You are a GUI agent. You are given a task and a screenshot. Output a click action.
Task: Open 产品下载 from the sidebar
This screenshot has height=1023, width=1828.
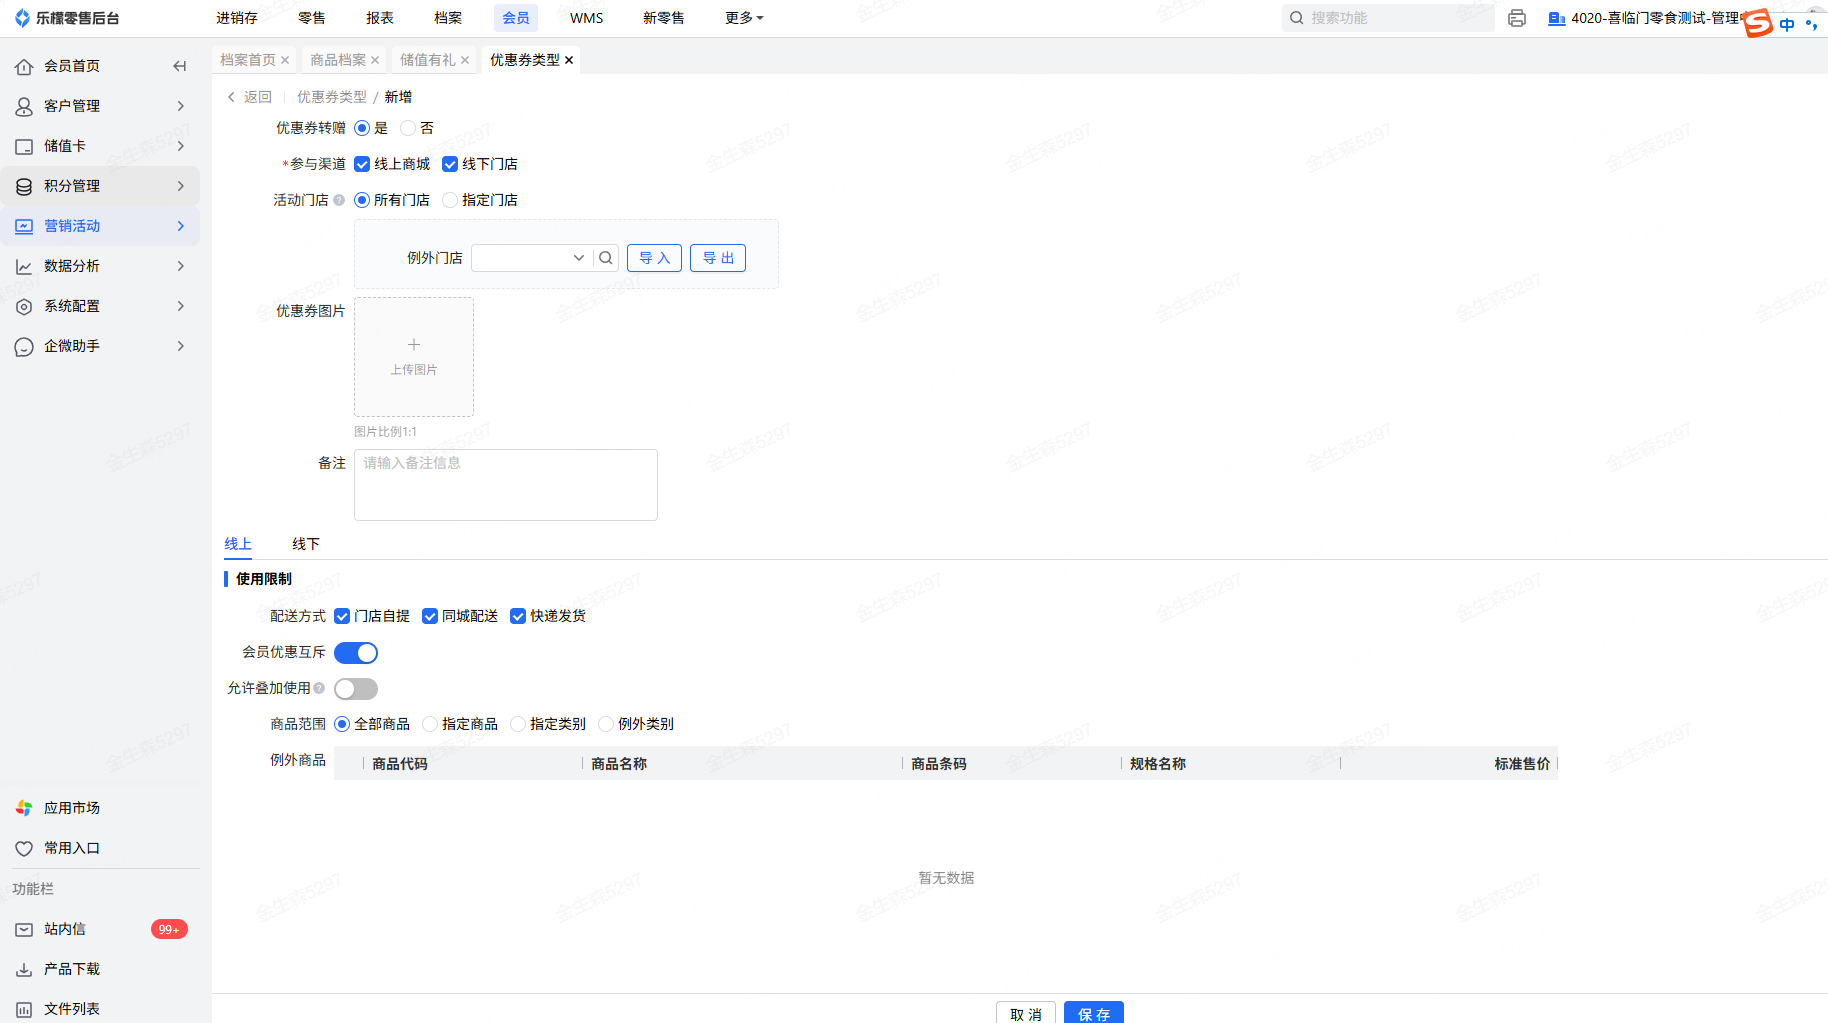[71, 969]
